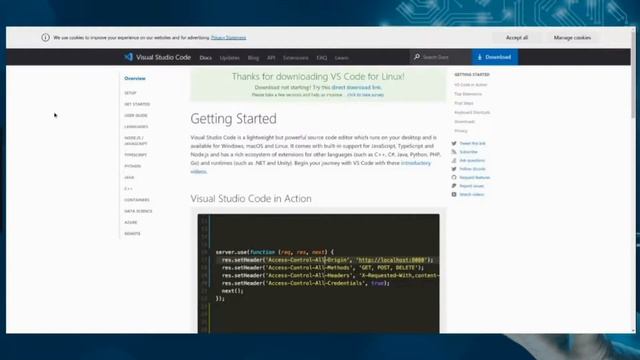
Task: Jump to Privacy section link
Action: tap(461, 131)
